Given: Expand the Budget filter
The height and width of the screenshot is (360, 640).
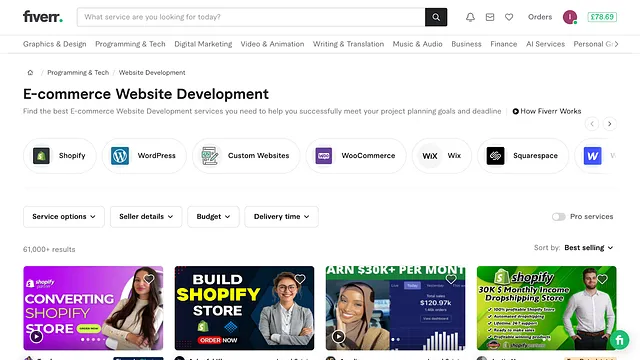Looking at the screenshot, I should point(213,217).
